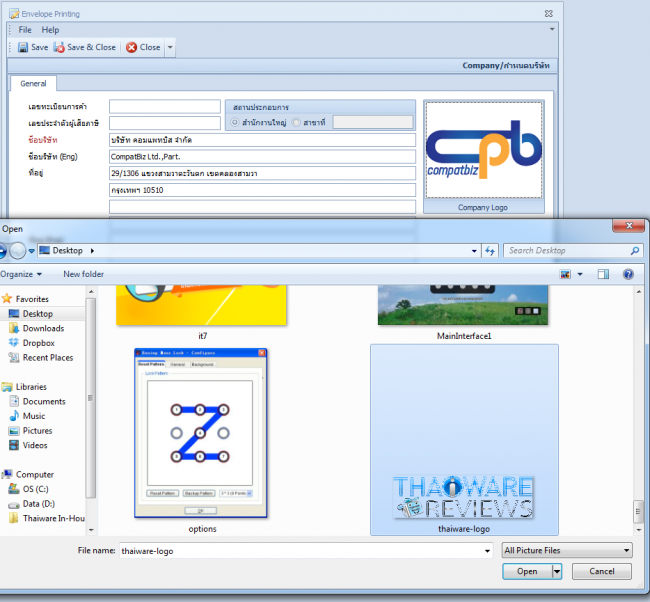650x602 pixels.
Task: Click the it7 image thumbnail
Action: pyautogui.click(x=201, y=305)
